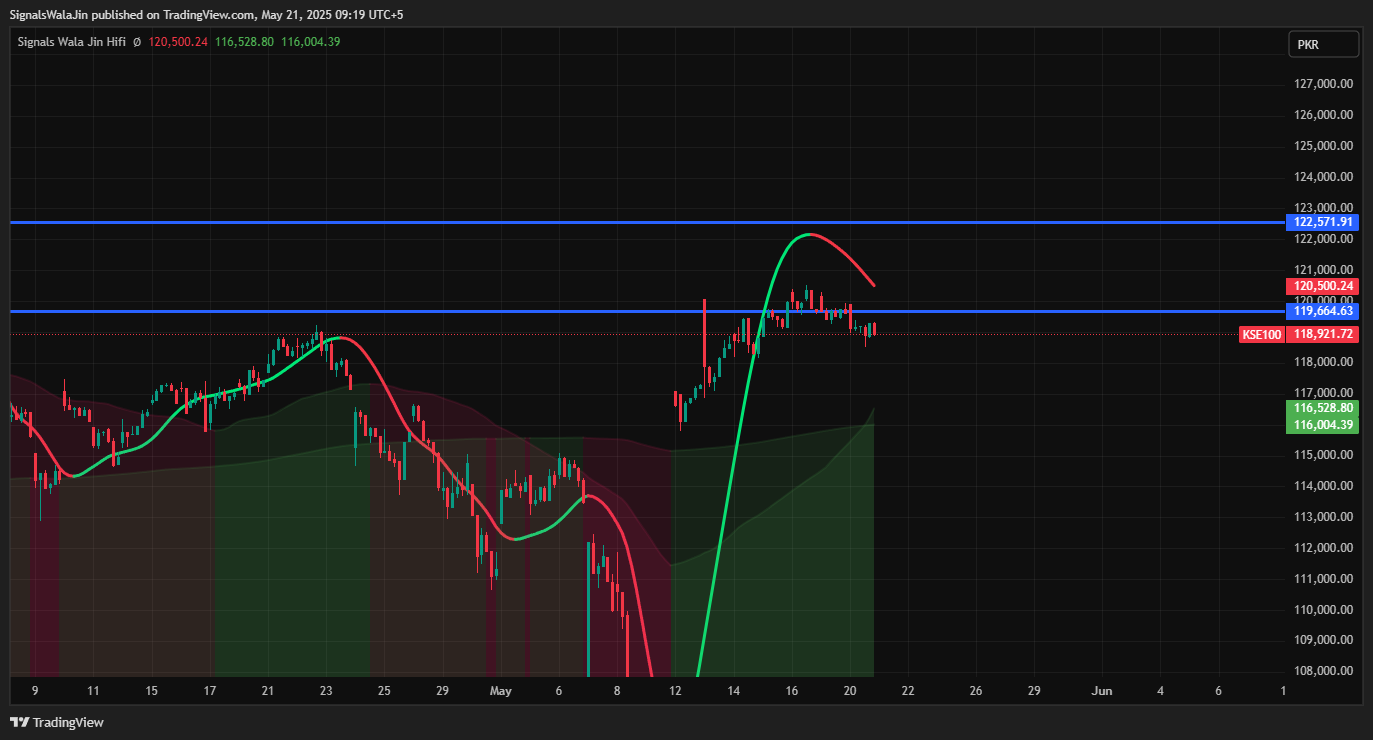Click the TradingView logo at bottom left
Image resolution: width=1373 pixels, height=740 pixels.
coord(57,722)
